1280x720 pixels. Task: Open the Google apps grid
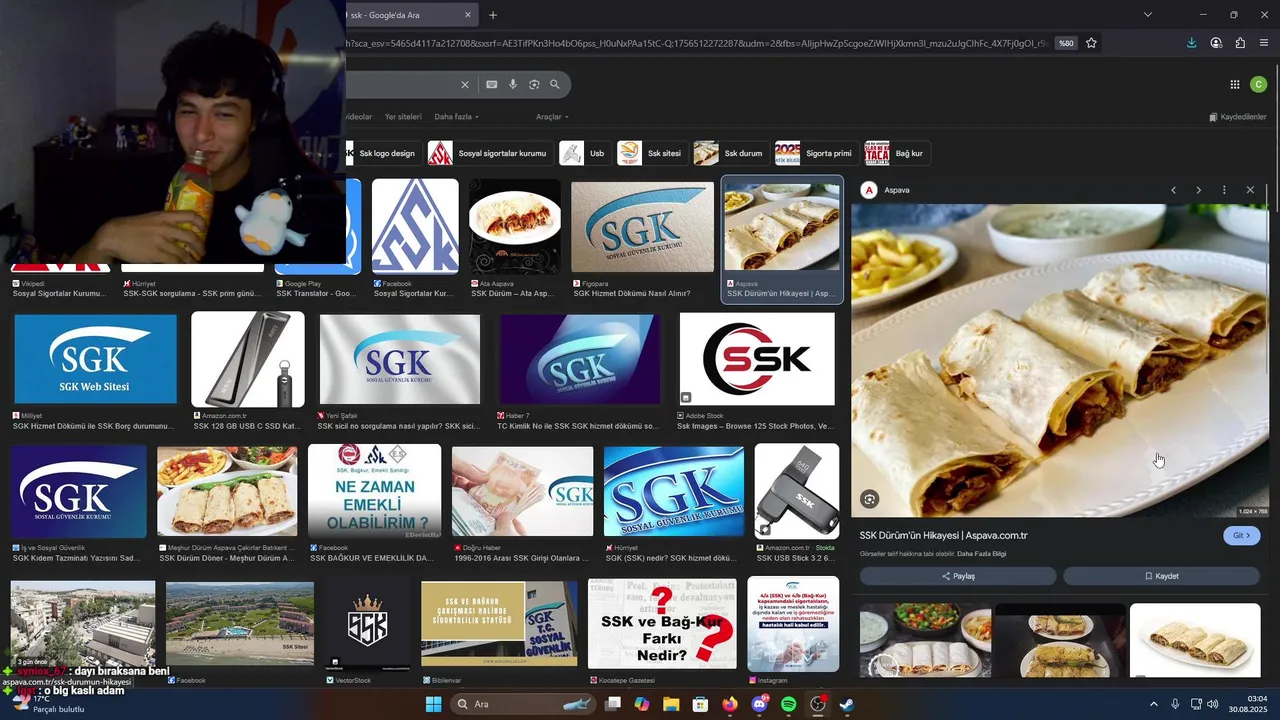click(1235, 85)
